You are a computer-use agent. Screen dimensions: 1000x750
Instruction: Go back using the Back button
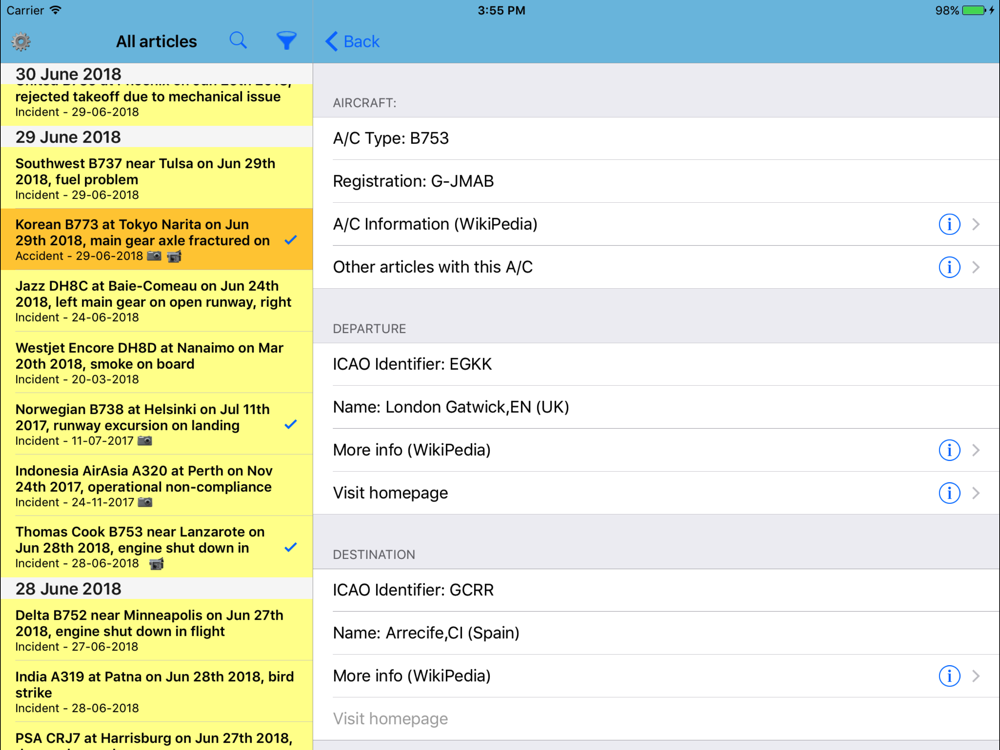click(x=352, y=41)
